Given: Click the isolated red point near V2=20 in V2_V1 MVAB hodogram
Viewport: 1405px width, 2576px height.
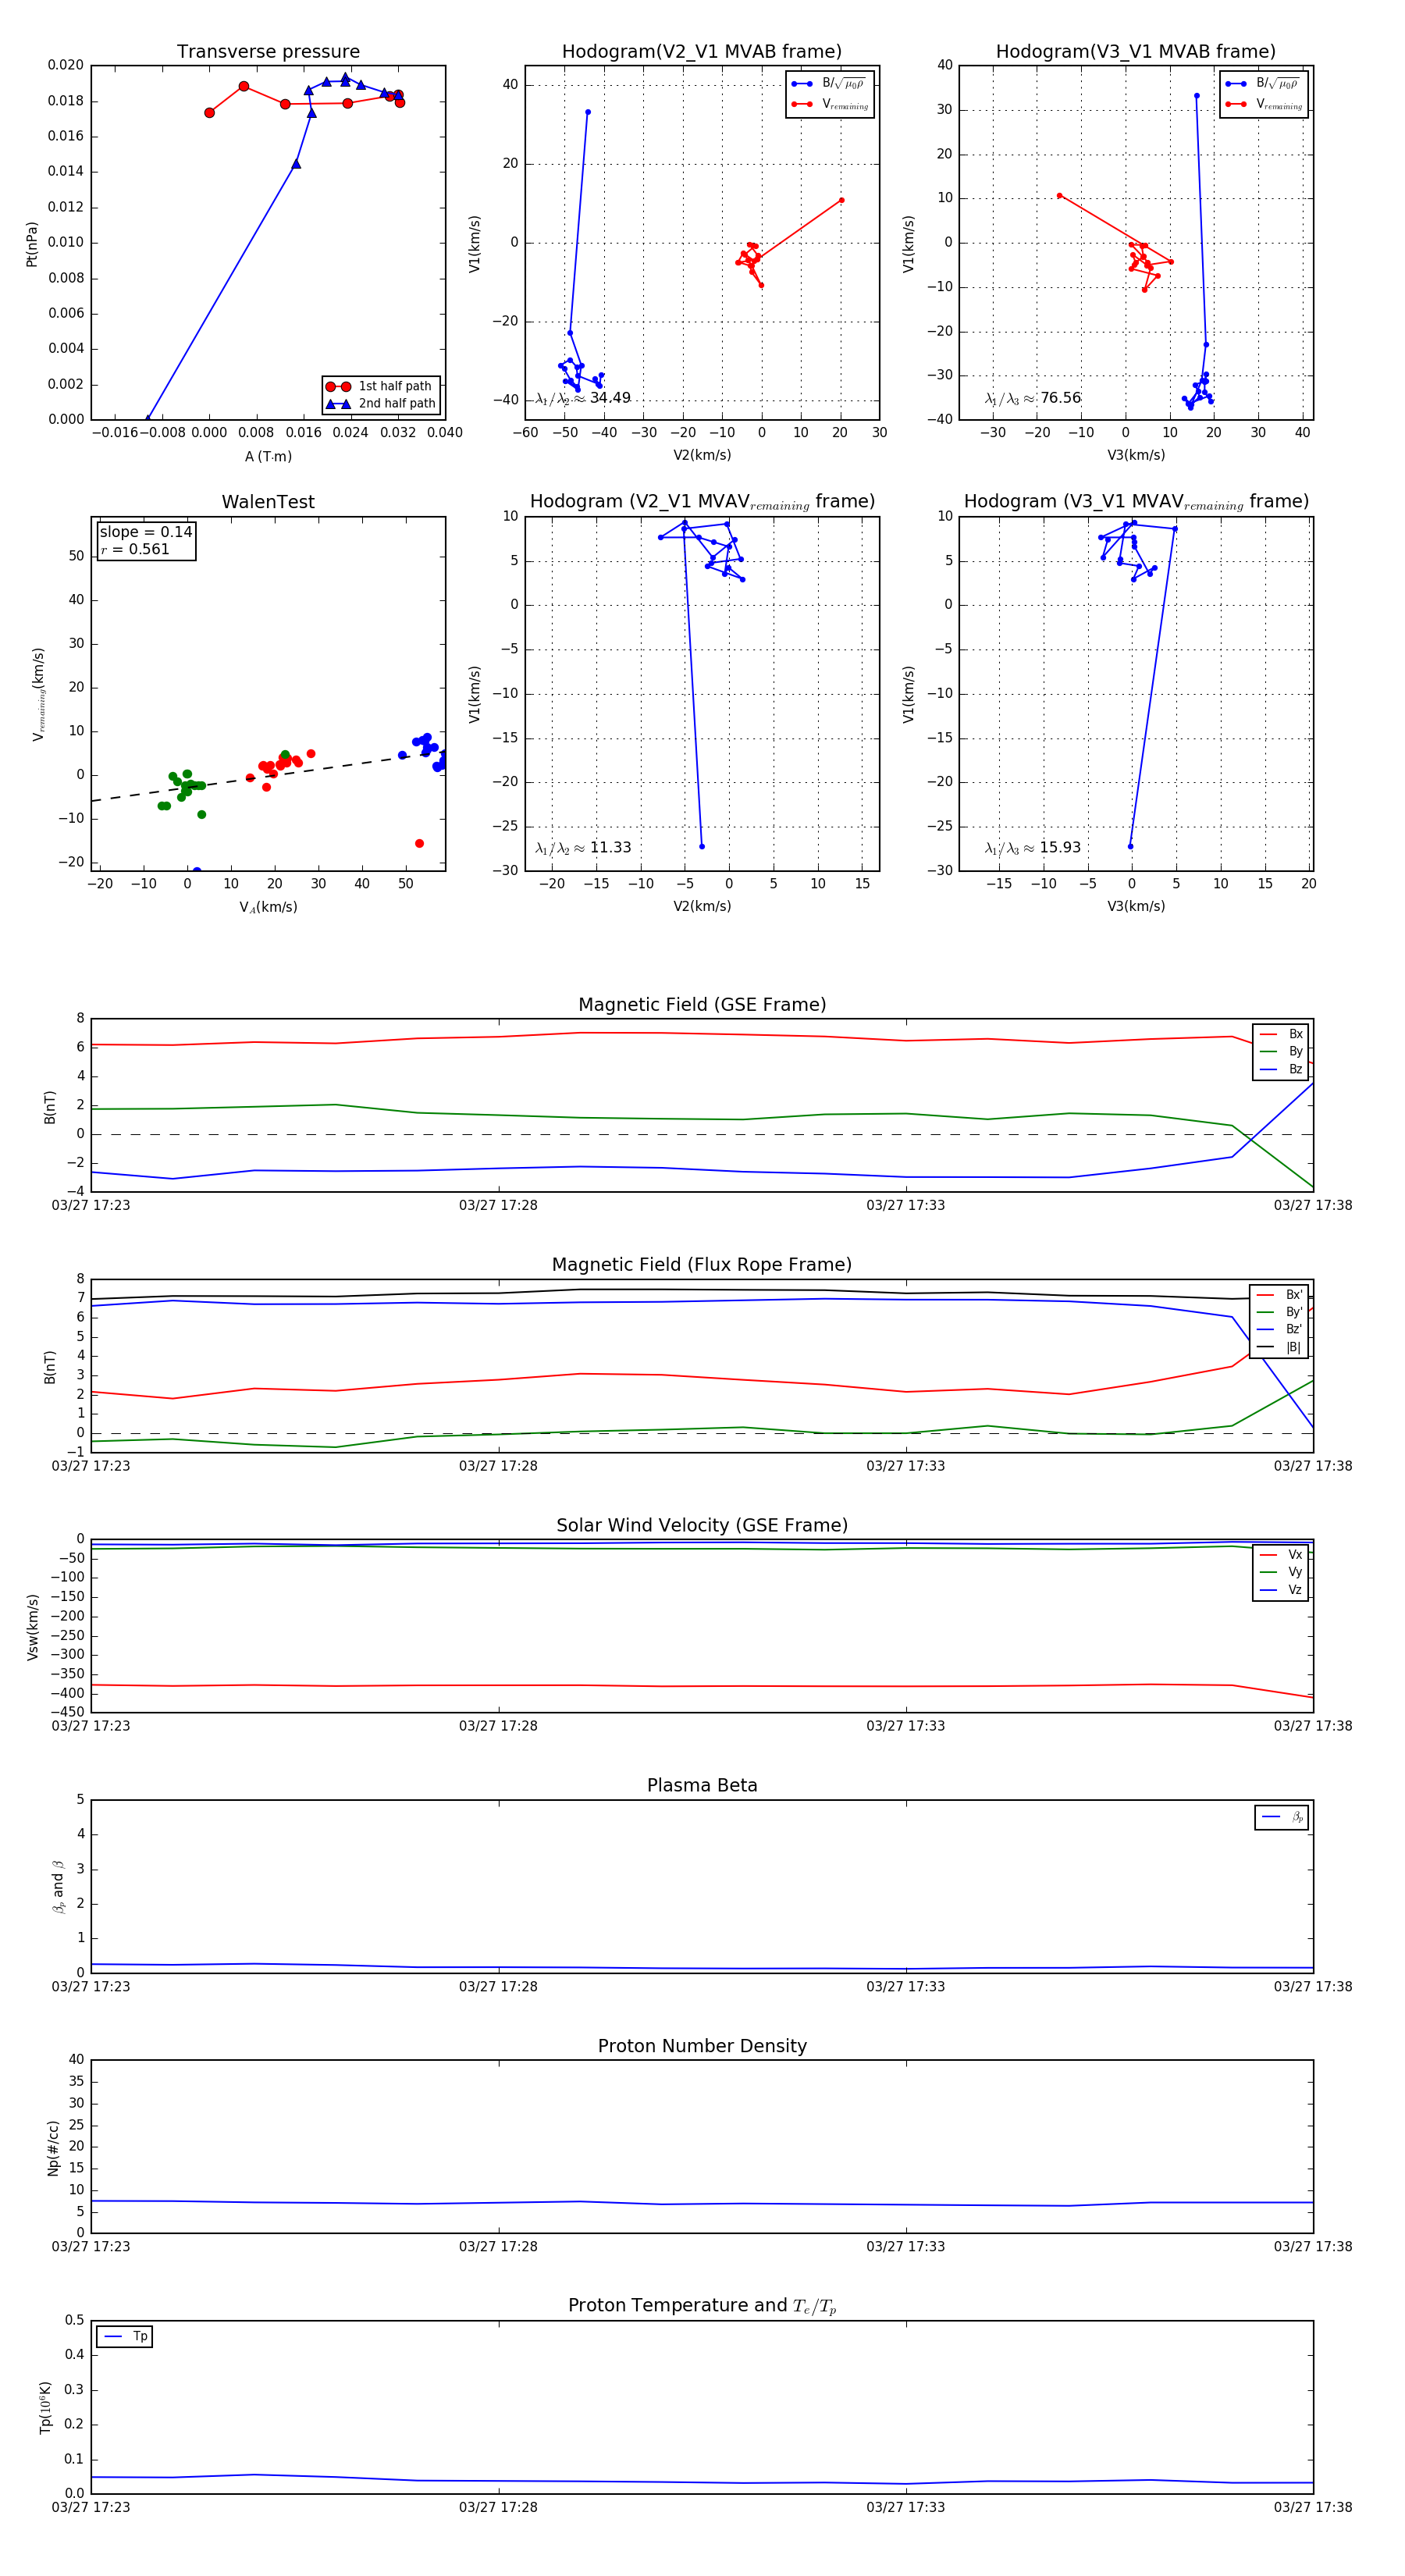Looking at the screenshot, I should click(x=841, y=200).
